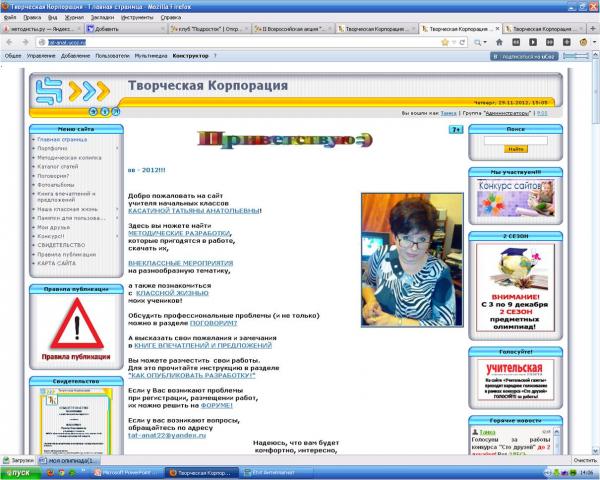Switch to Microsoft PowerPoint in the taskbar
Screen dimensions: 600x480
pyautogui.click(x=126, y=473)
